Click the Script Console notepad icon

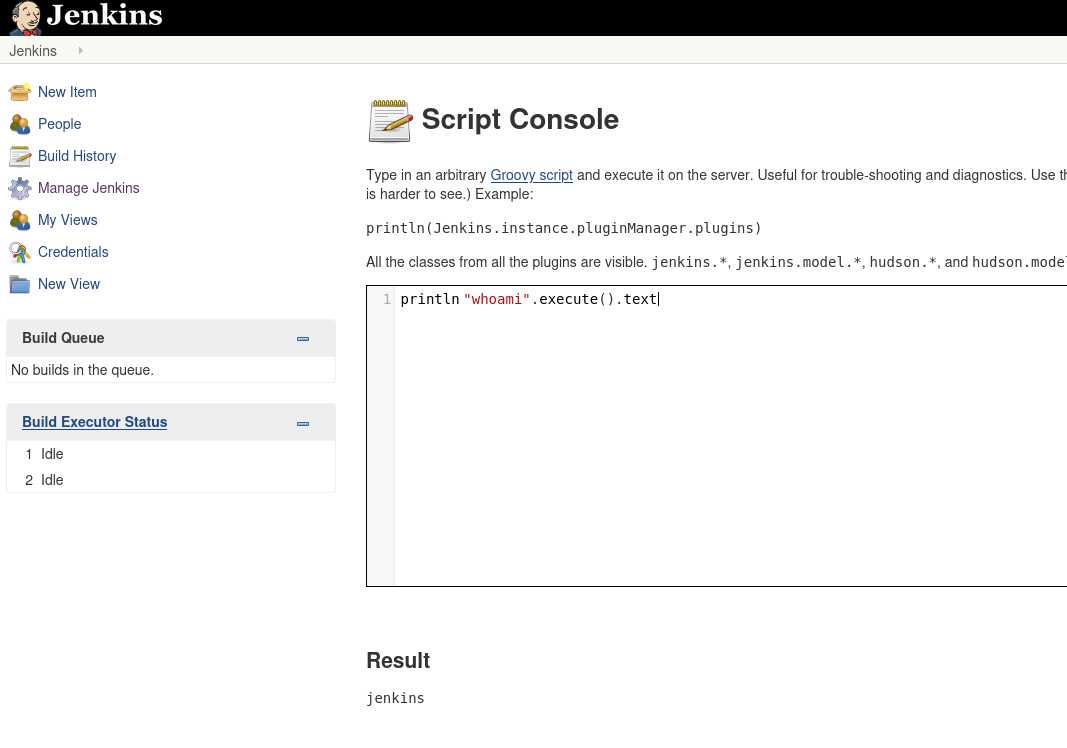pyautogui.click(x=391, y=120)
